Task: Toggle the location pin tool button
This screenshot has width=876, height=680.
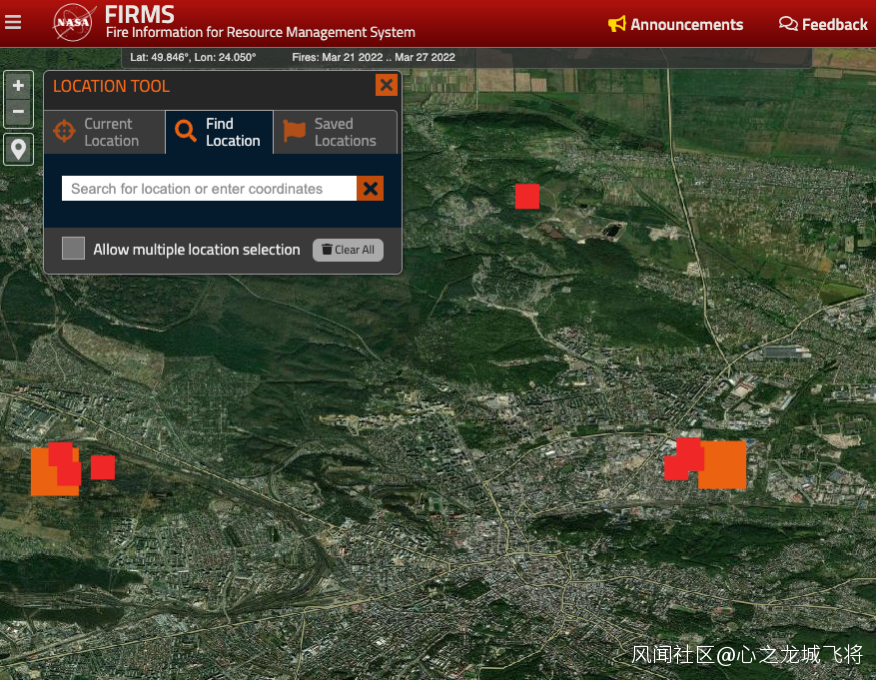Action: click(x=18, y=150)
